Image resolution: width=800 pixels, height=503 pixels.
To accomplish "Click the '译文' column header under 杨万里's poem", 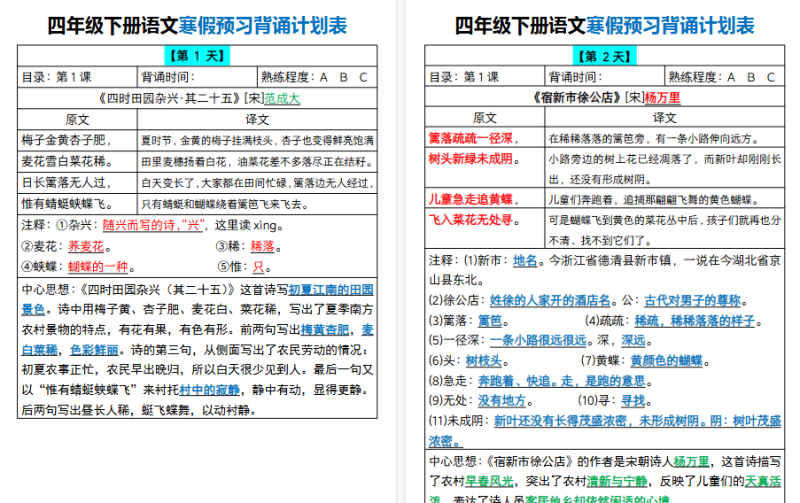I will [x=664, y=117].
